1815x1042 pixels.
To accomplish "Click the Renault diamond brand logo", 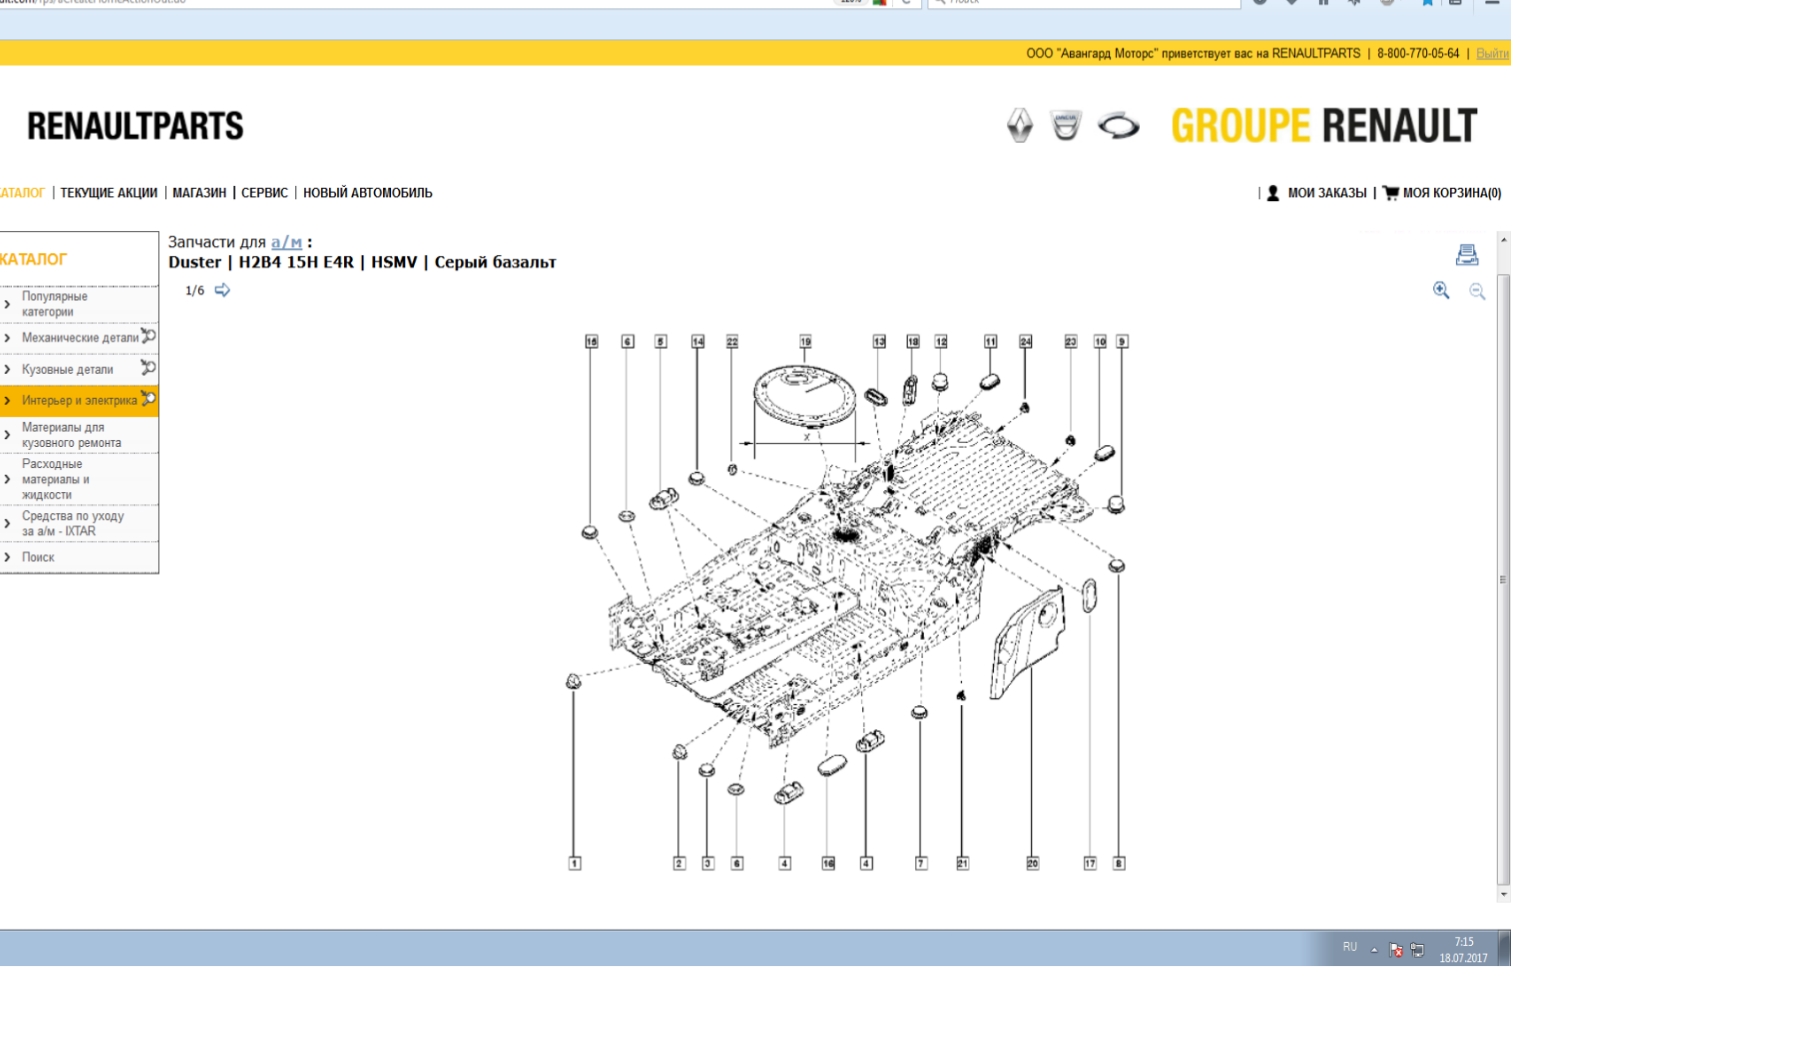I will 1019,126.
